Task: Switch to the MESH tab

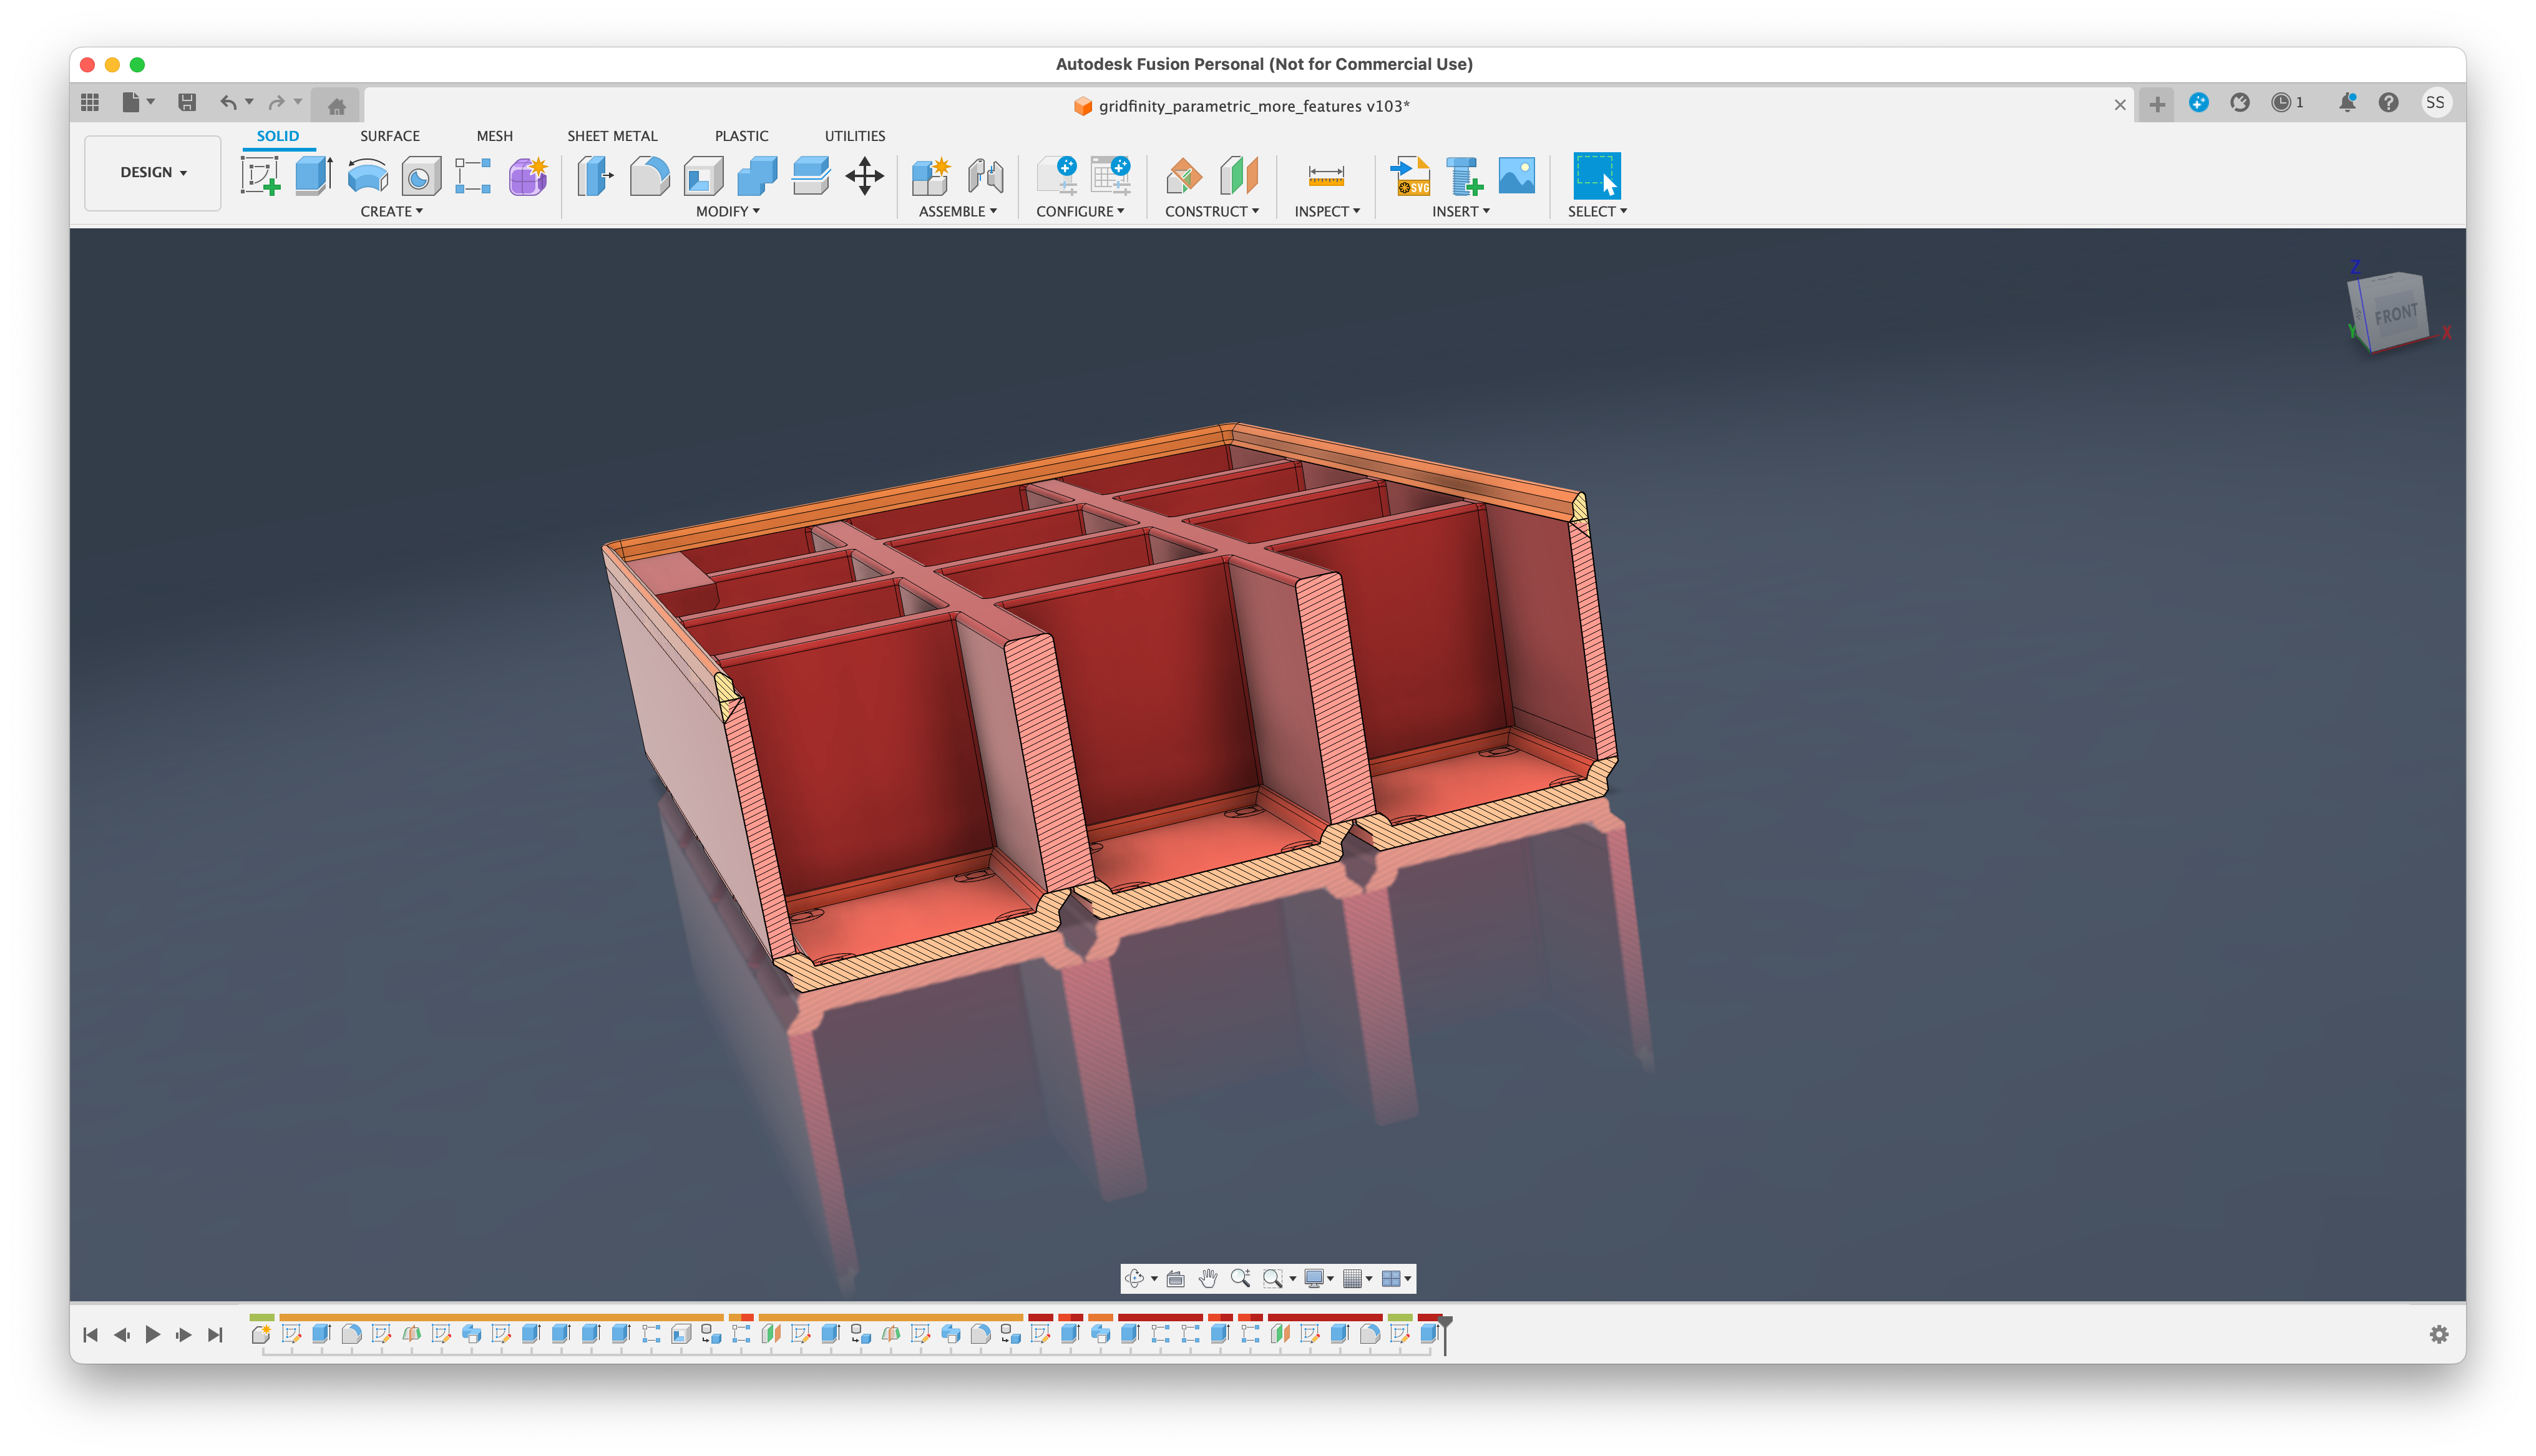Action: pos(494,136)
